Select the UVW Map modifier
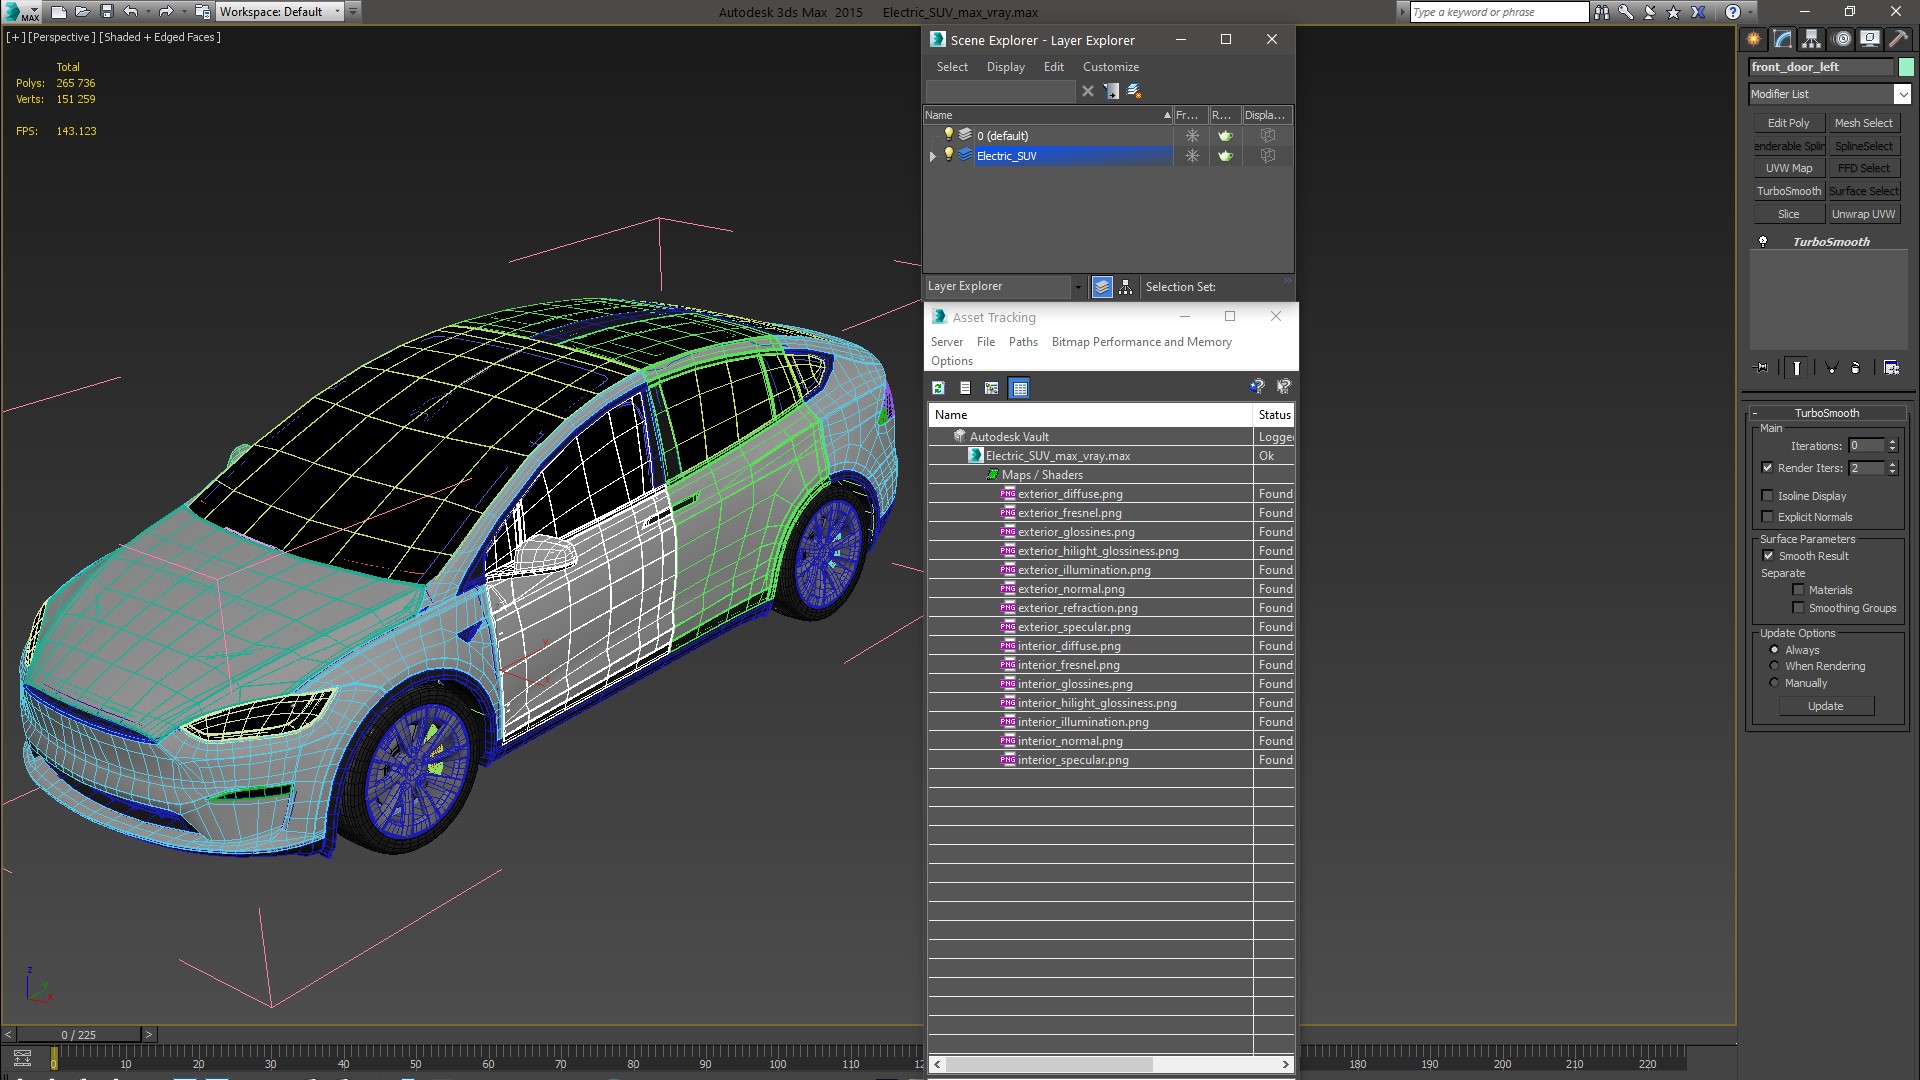 tap(1788, 167)
